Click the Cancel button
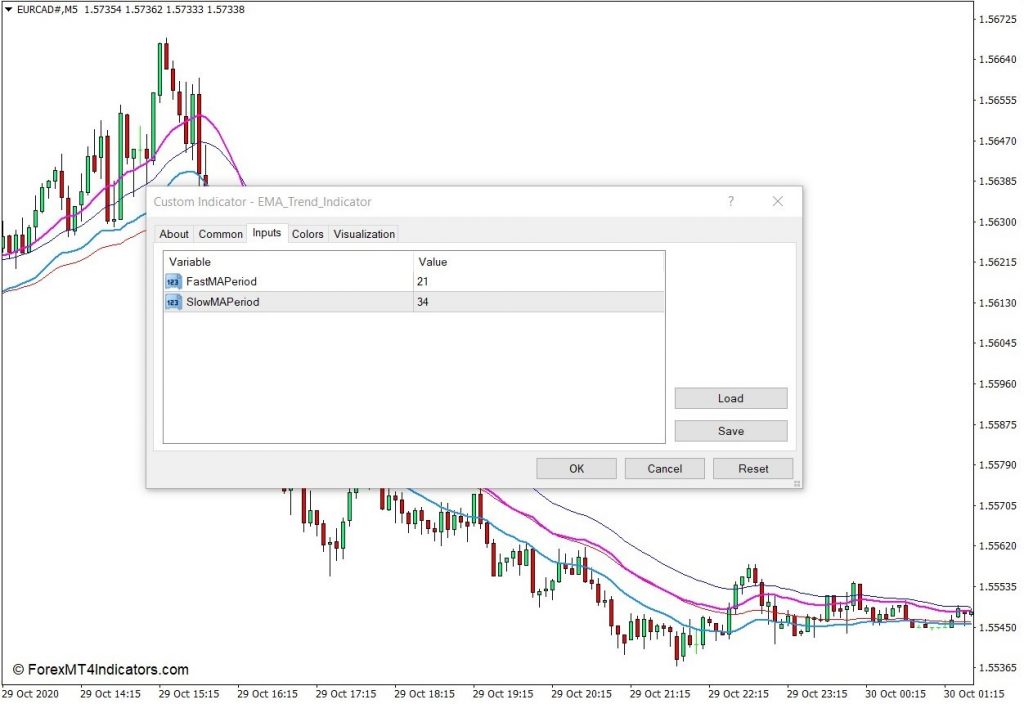Image resolution: width=1024 pixels, height=704 pixels. (x=664, y=468)
